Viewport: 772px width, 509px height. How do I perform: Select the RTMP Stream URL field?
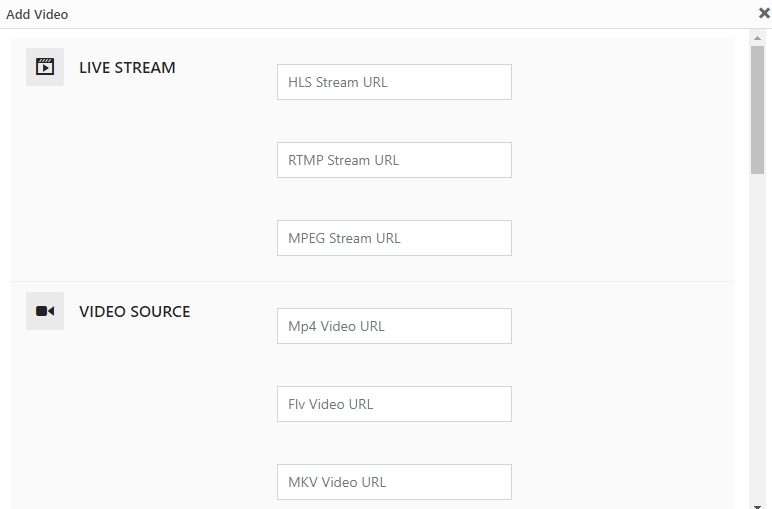tap(394, 160)
